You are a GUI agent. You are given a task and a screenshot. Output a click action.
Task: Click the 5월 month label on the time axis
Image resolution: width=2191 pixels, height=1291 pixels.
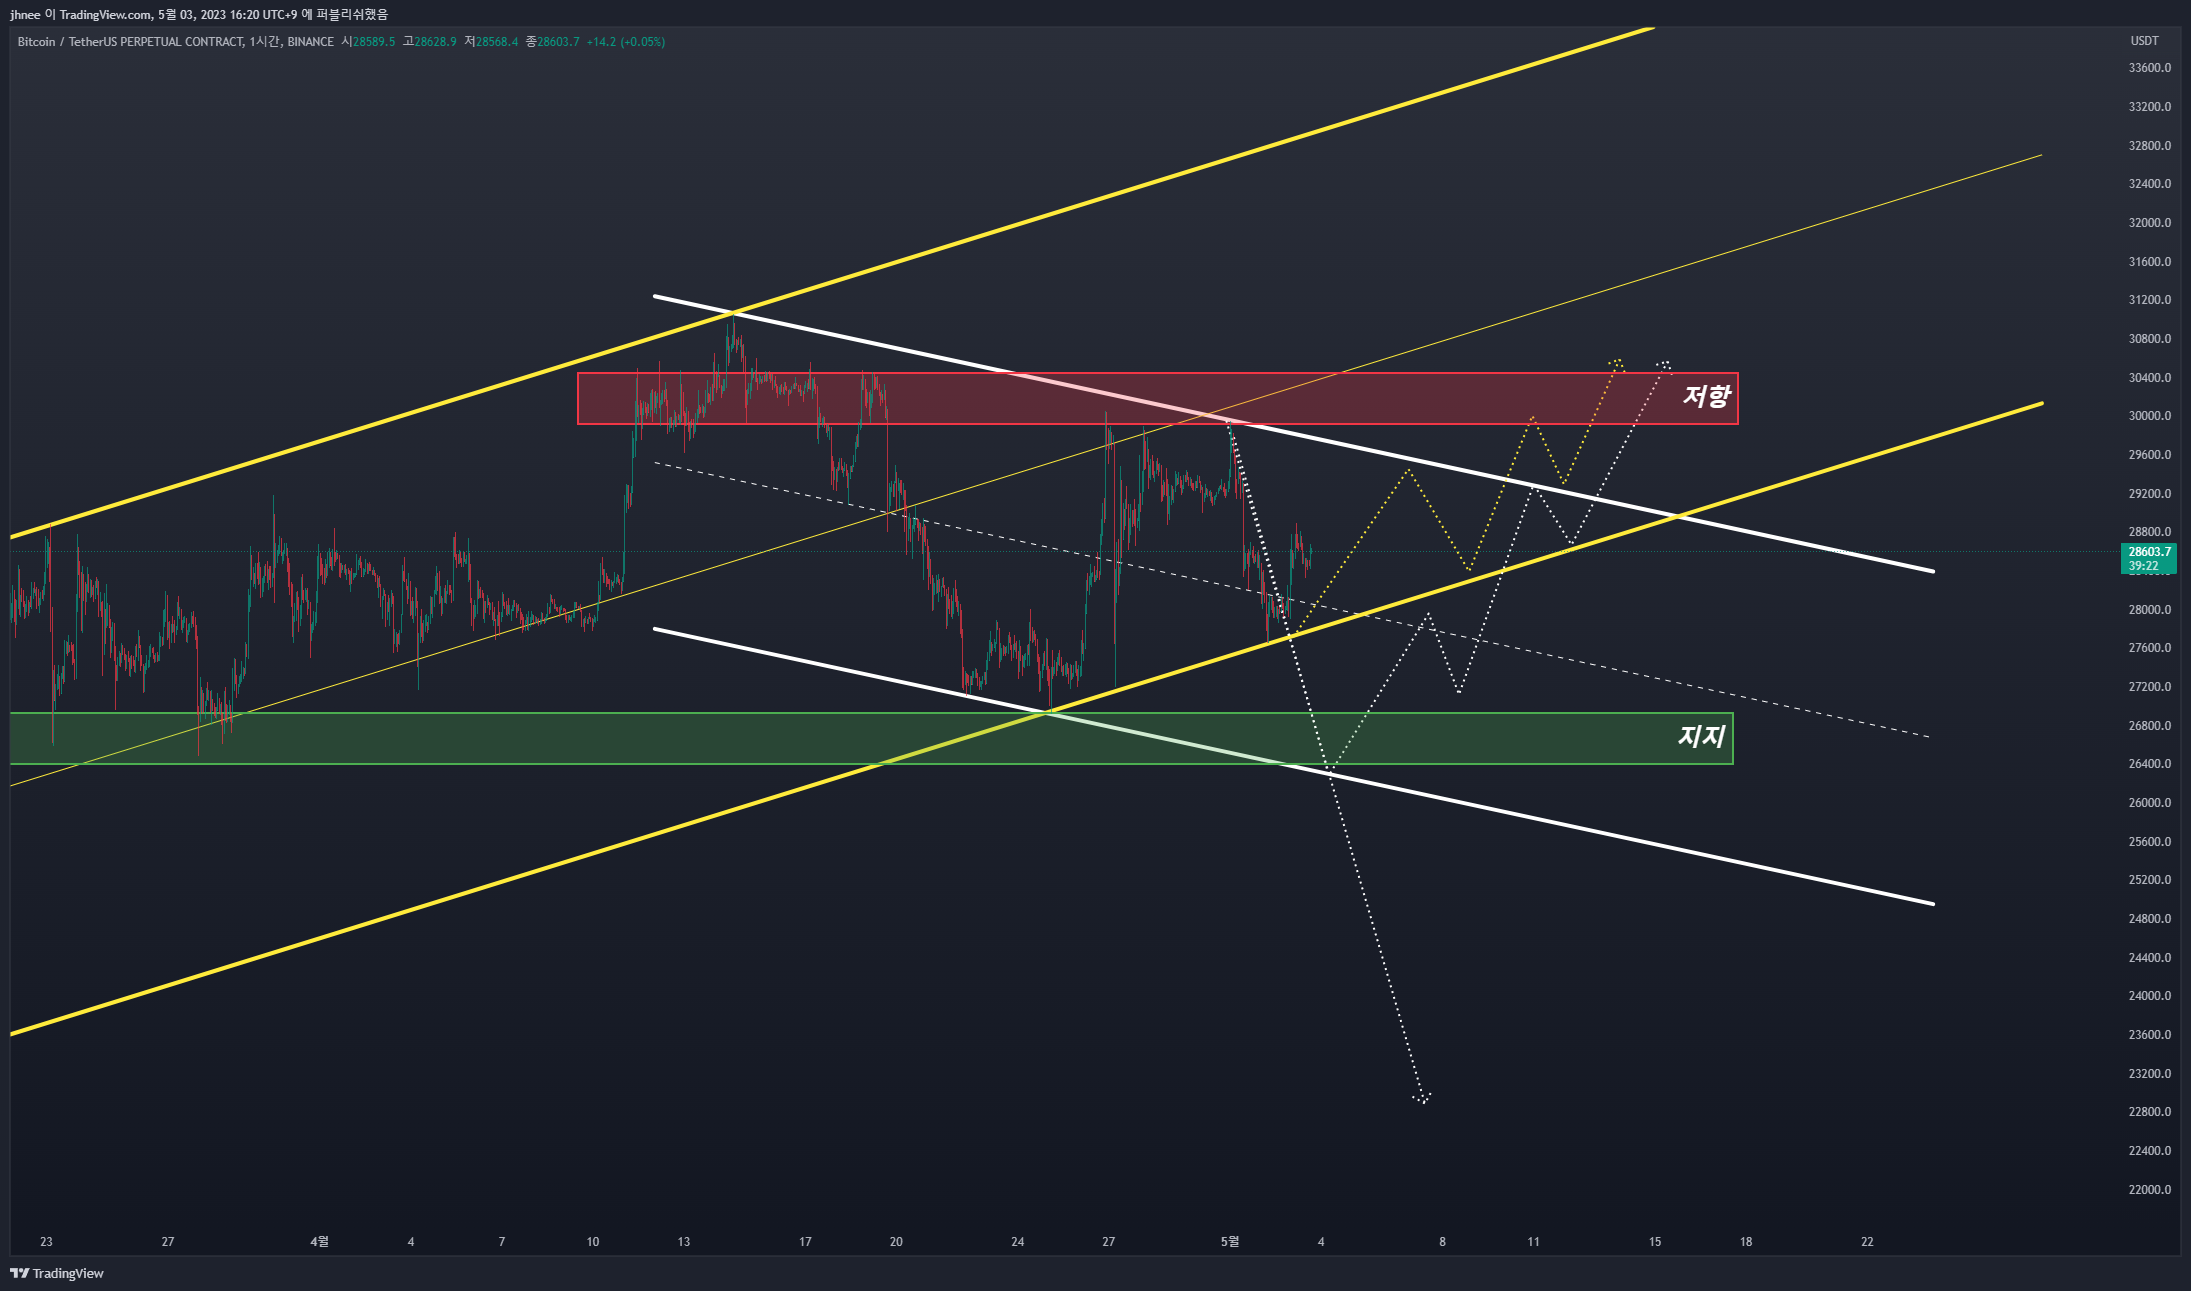1230,1241
